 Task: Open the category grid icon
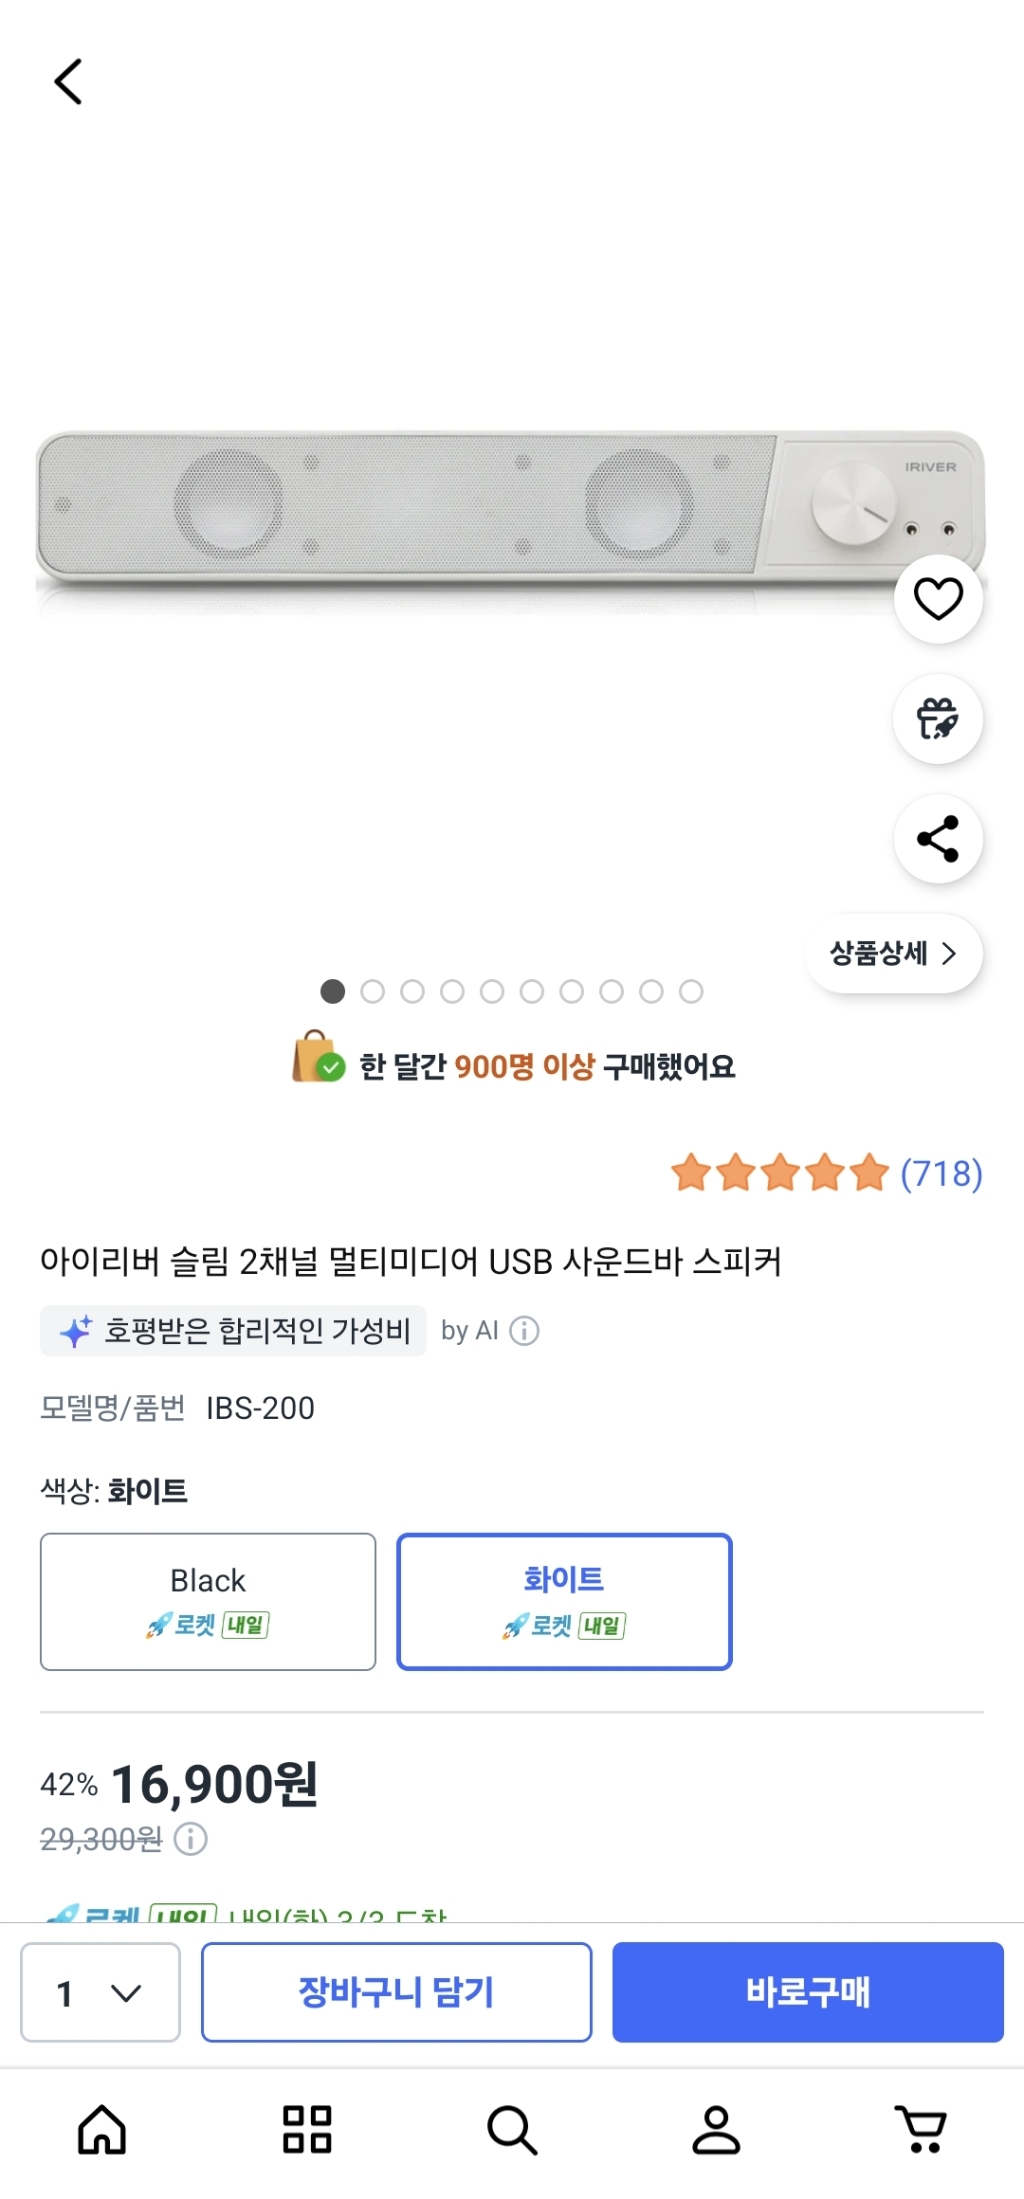(307, 2128)
